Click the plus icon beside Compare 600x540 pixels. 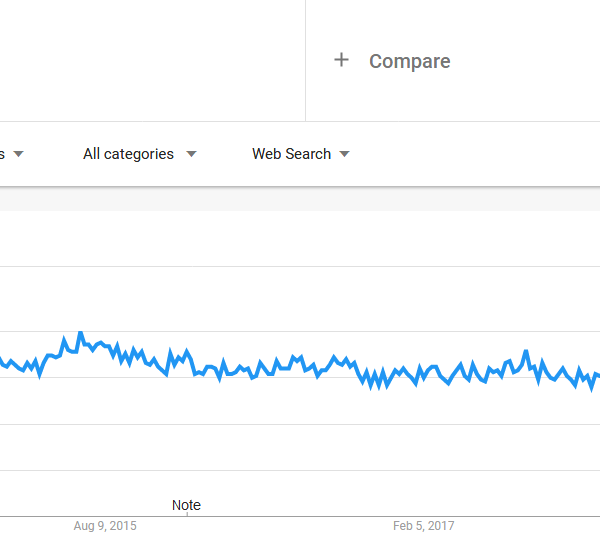coord(341,60)
